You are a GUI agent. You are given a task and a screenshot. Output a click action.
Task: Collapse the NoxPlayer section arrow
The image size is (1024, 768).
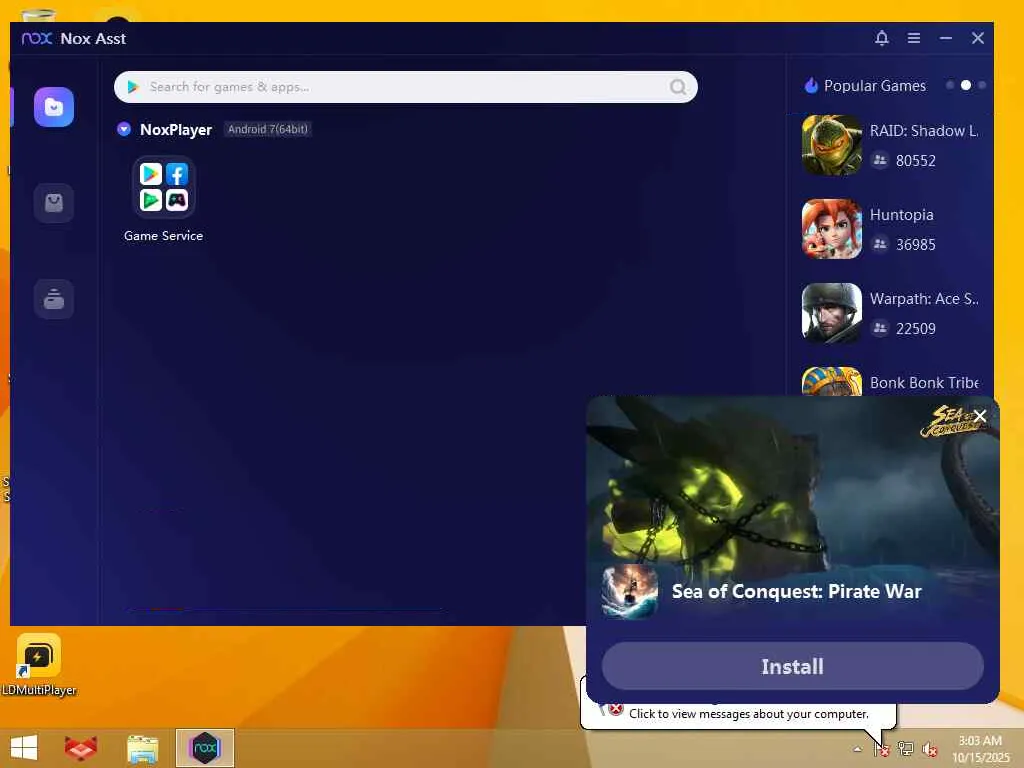click(x=123, y=129)
